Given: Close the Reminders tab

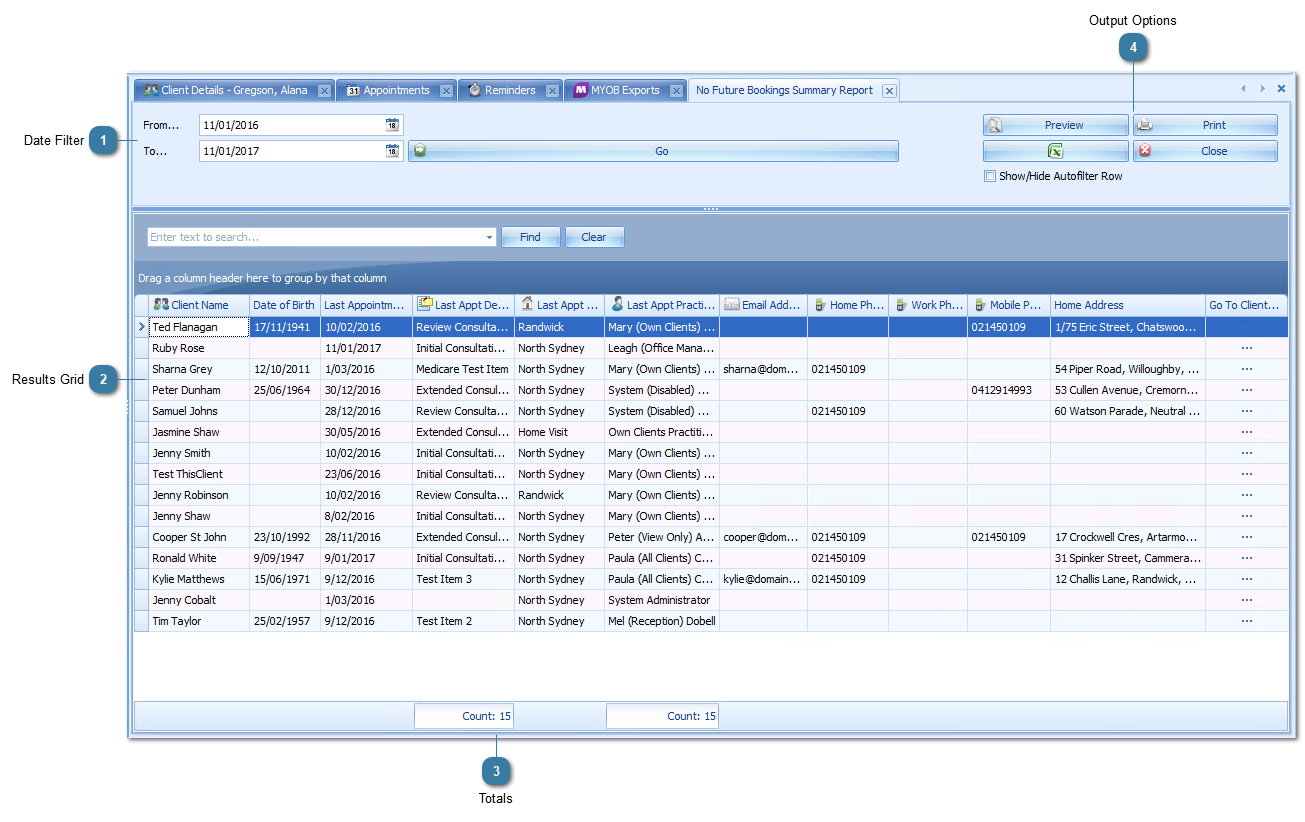Looking at the screenshot, I should pyautogui.click(x=552, y=91).
